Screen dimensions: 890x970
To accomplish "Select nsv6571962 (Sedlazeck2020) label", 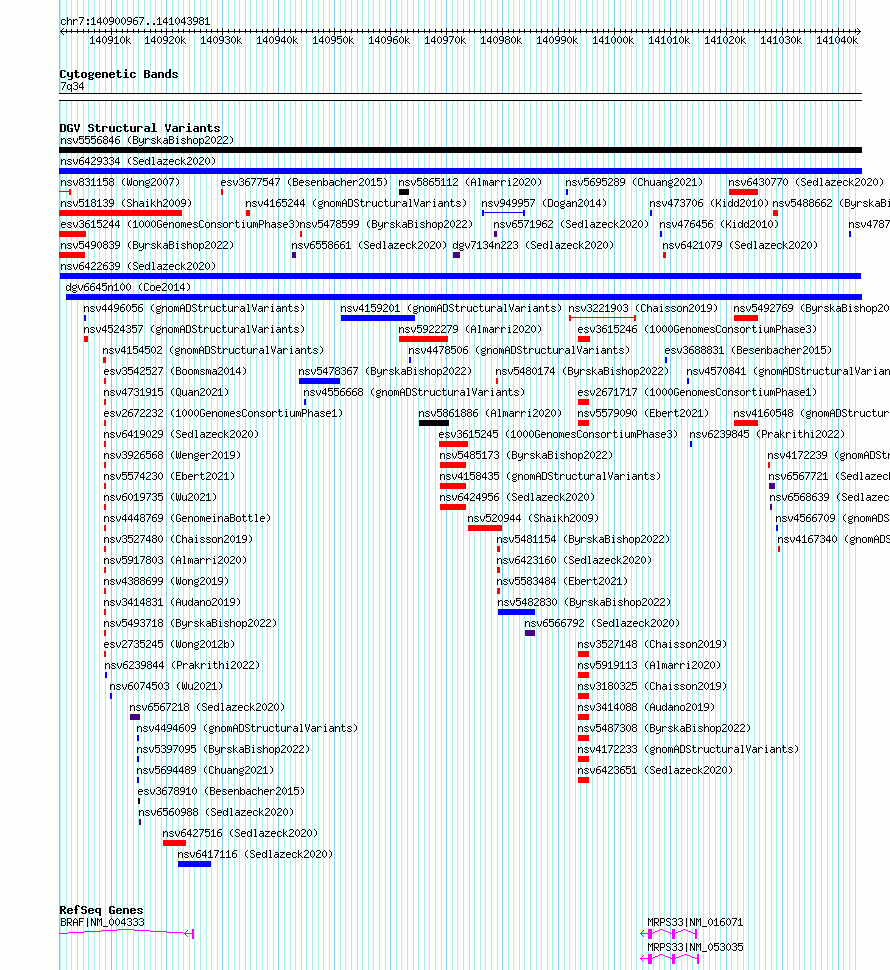I will pos(571,224).
